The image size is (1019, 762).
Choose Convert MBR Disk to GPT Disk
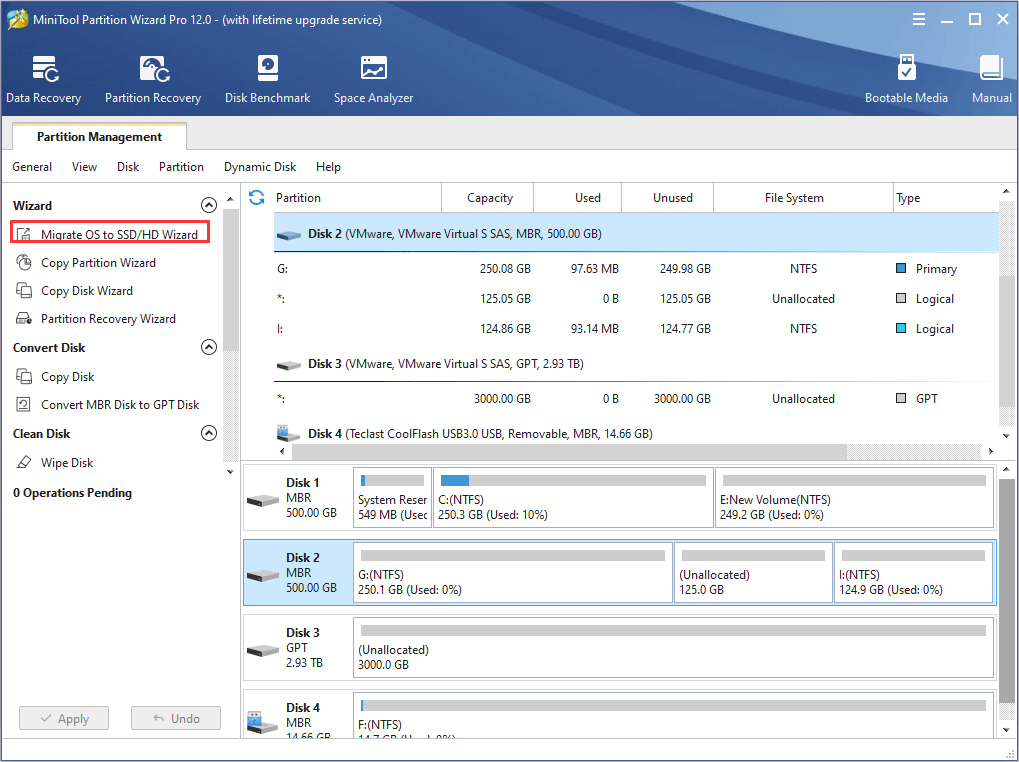[x=120, y=405]
